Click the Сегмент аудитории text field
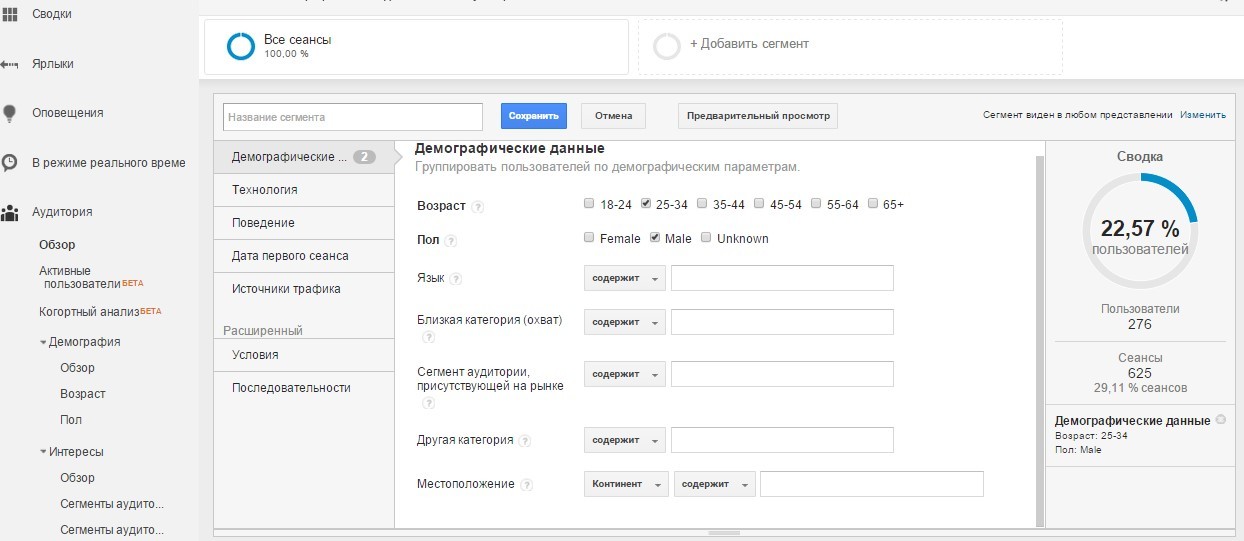This screenshot has width=1244, height=541. pyautogui.click(x=782, y=374)
